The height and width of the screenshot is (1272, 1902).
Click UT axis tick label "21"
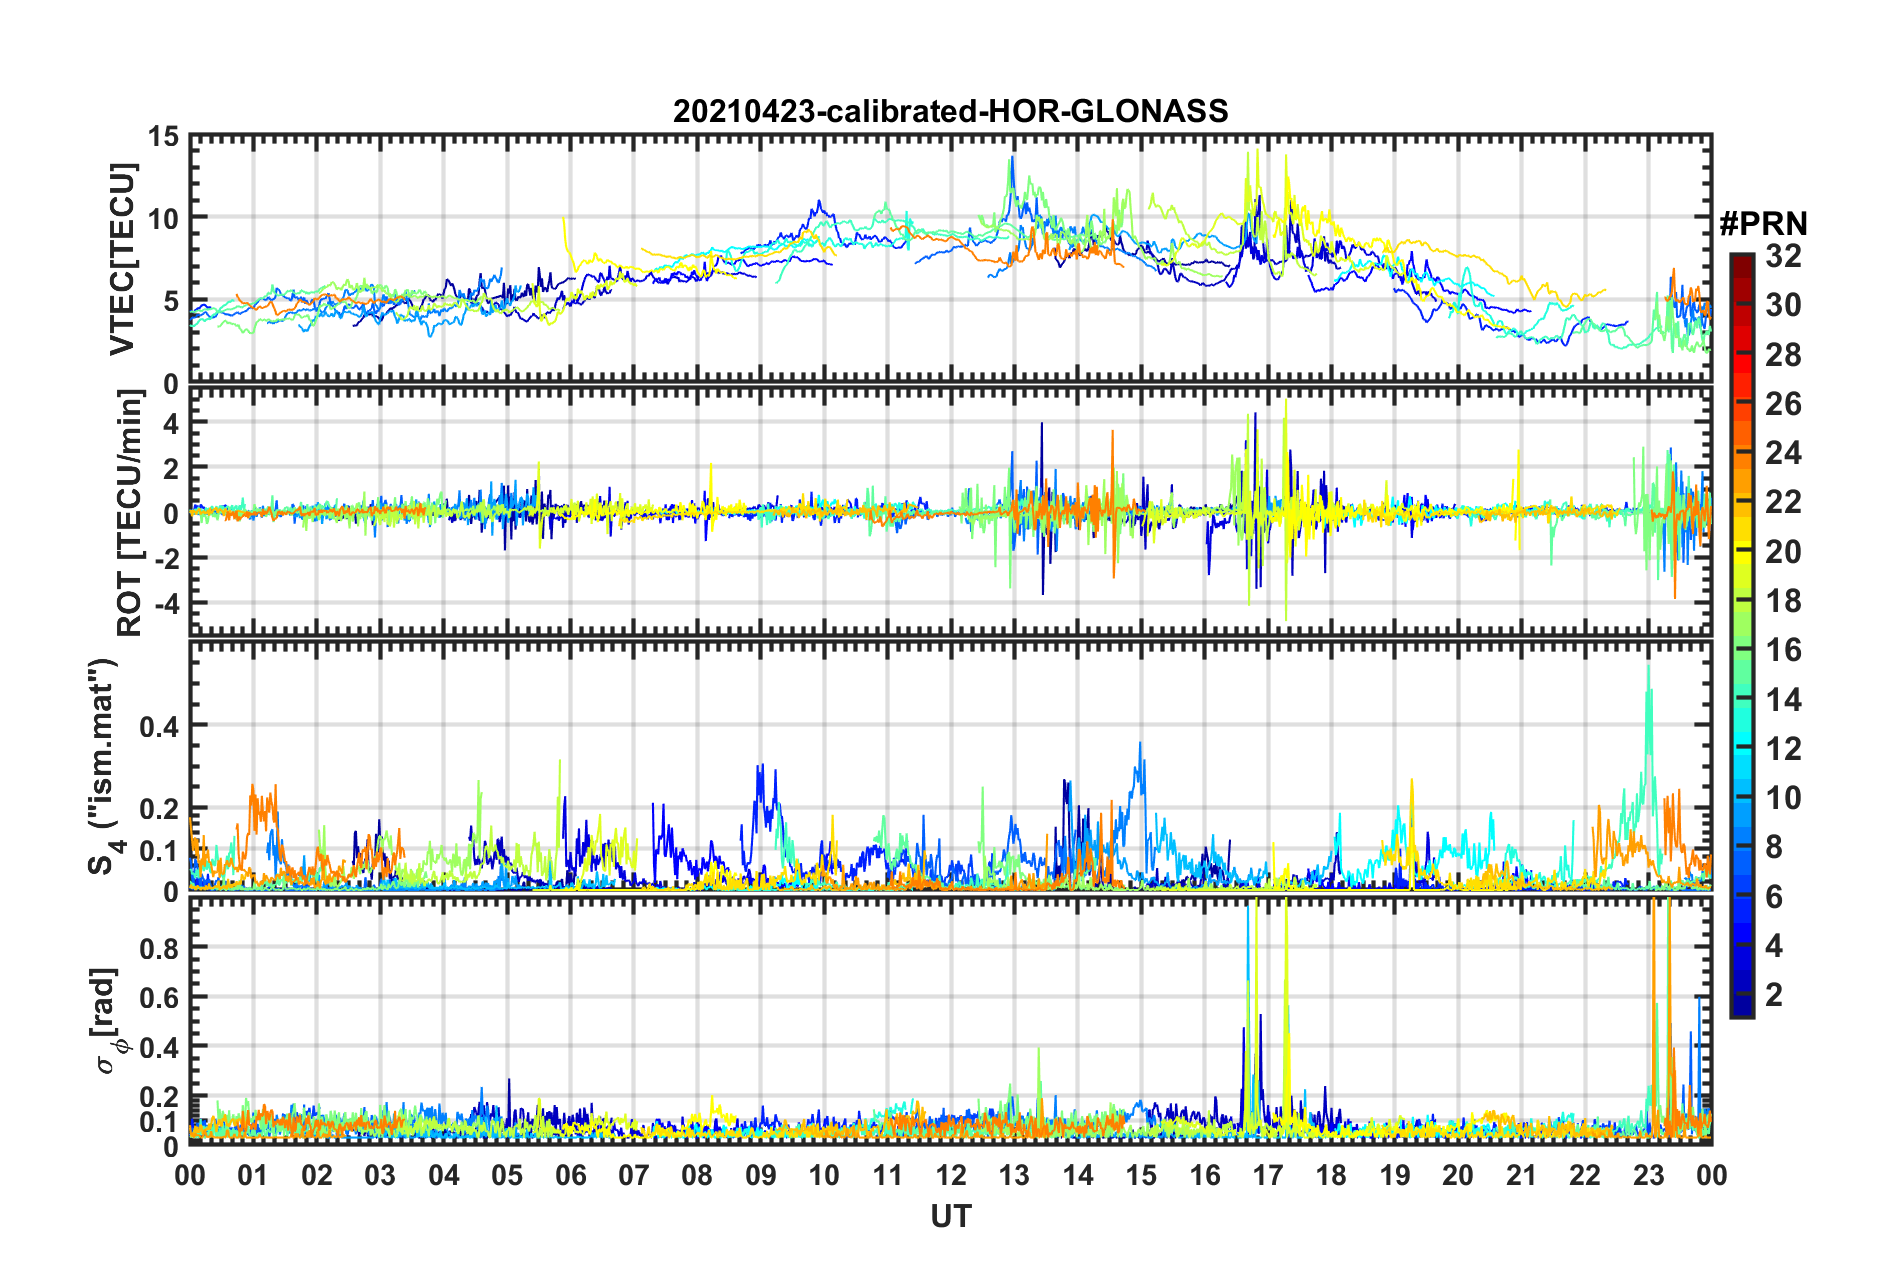tap(1522, 1175)
